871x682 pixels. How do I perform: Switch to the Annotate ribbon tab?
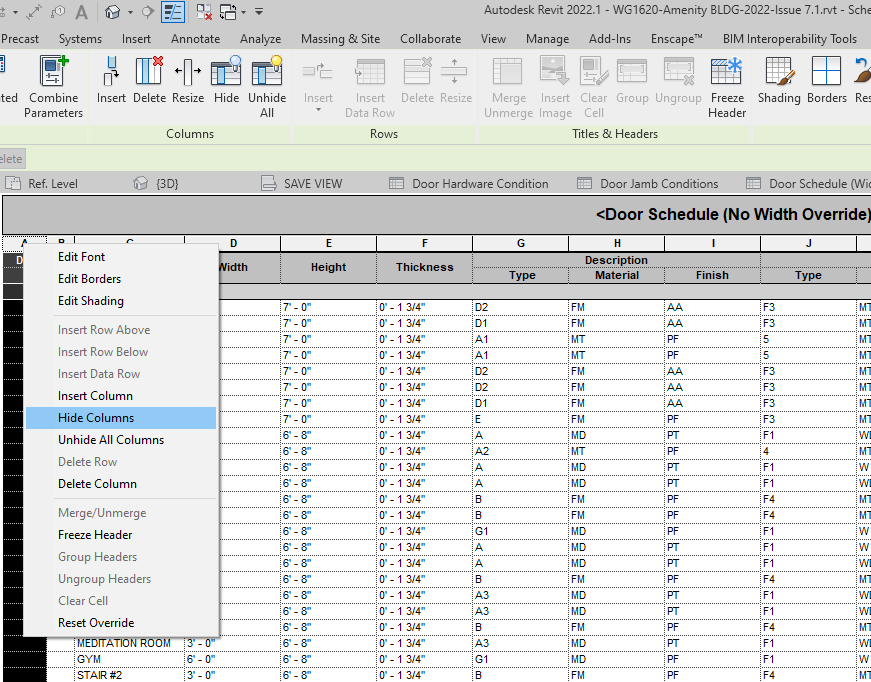coord(195,38)
